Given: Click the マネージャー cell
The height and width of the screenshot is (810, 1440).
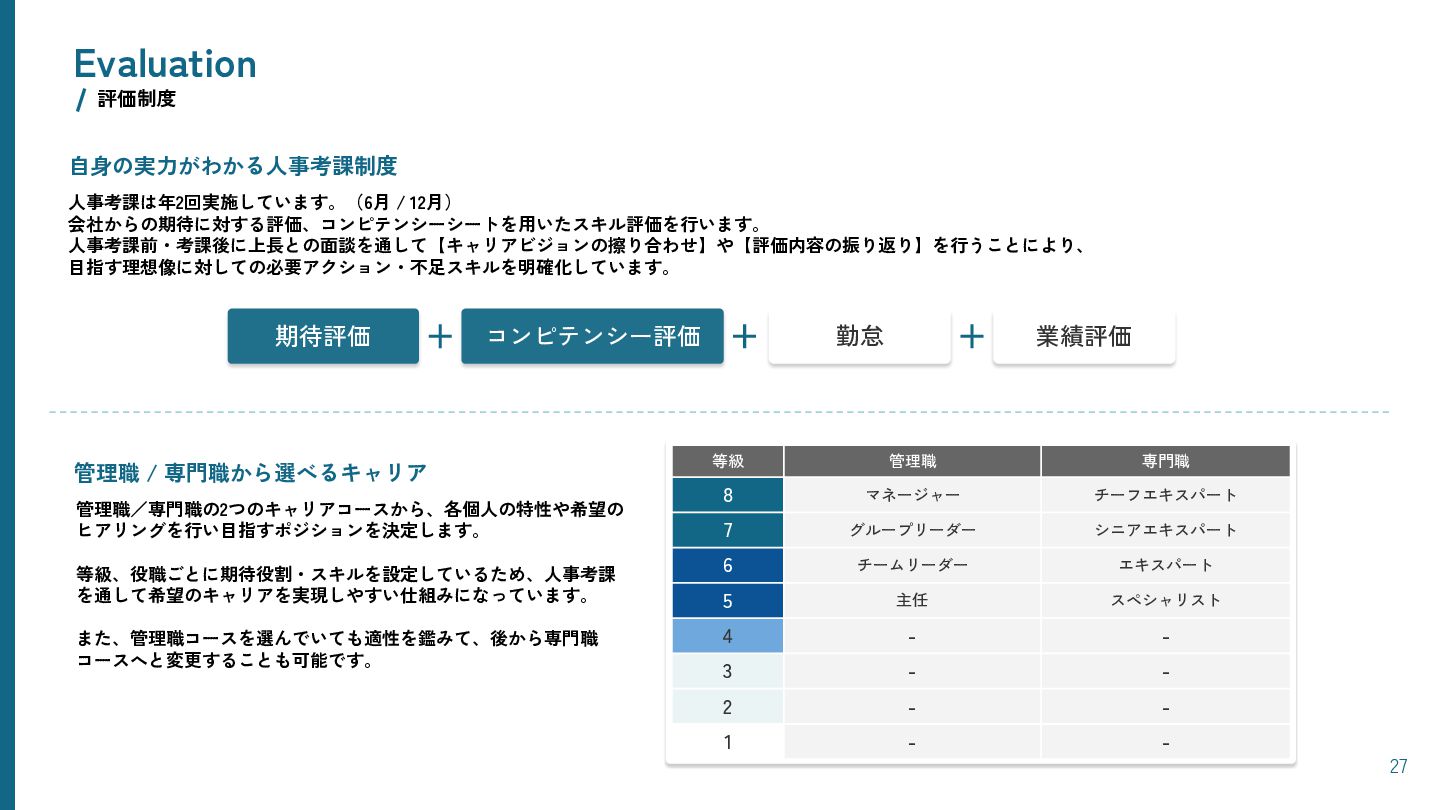Looking at the screenshot, I should tap(912, 495).
